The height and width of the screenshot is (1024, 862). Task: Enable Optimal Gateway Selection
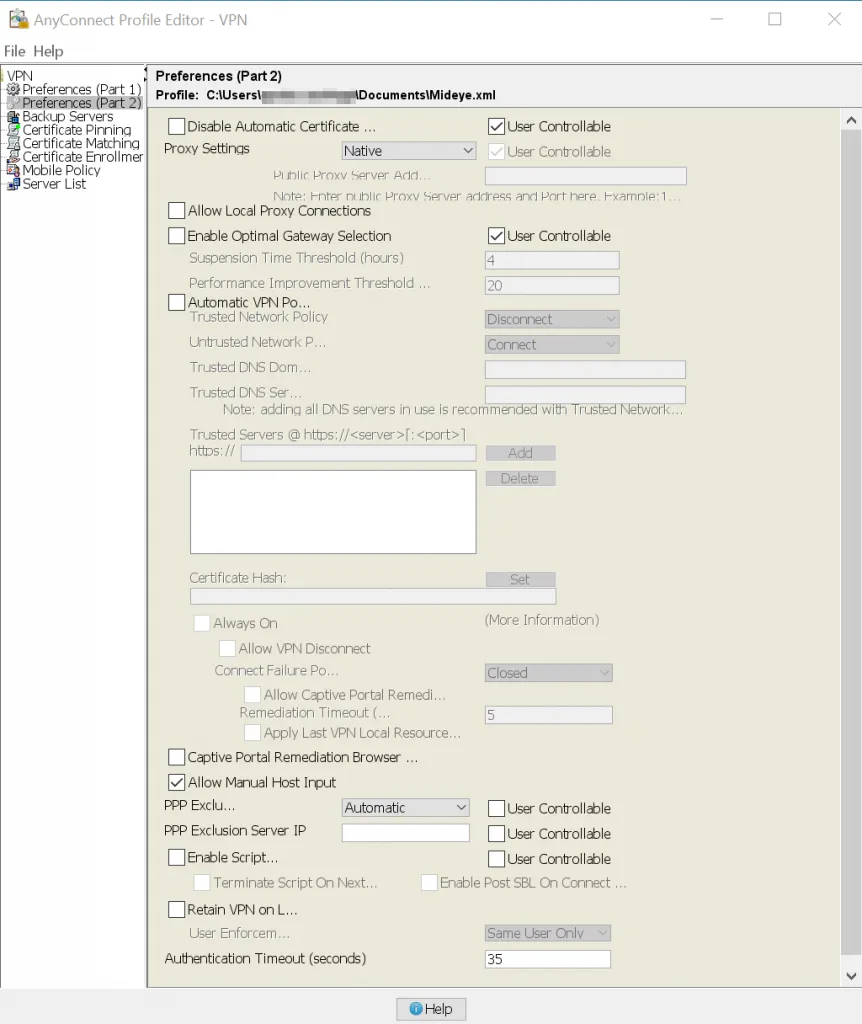[x=177, y=236]
